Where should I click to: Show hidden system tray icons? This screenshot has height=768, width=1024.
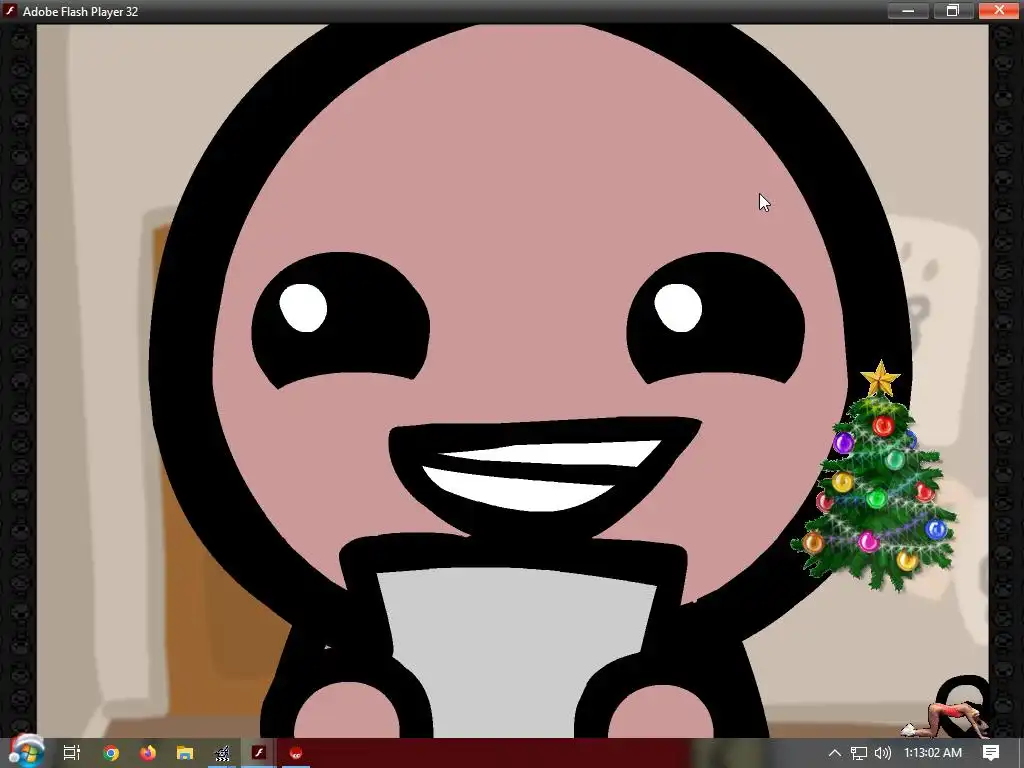pyautogui.click(x=835, y=753)
